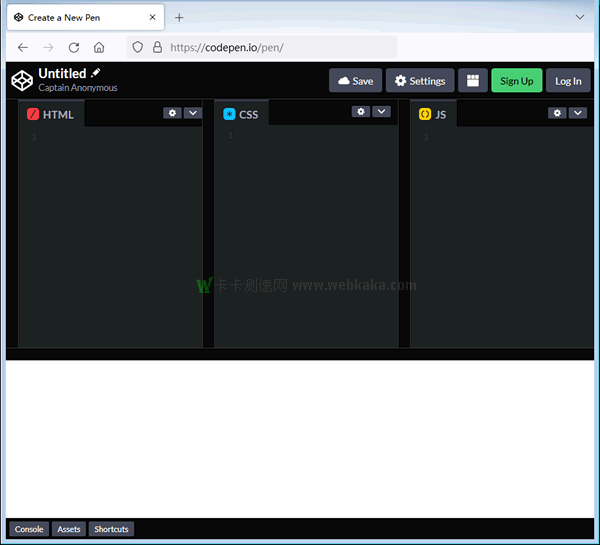This screenshot has width=600, height=545.
Task: Show keyboard Shortcuts
Action: pos(111,529)
